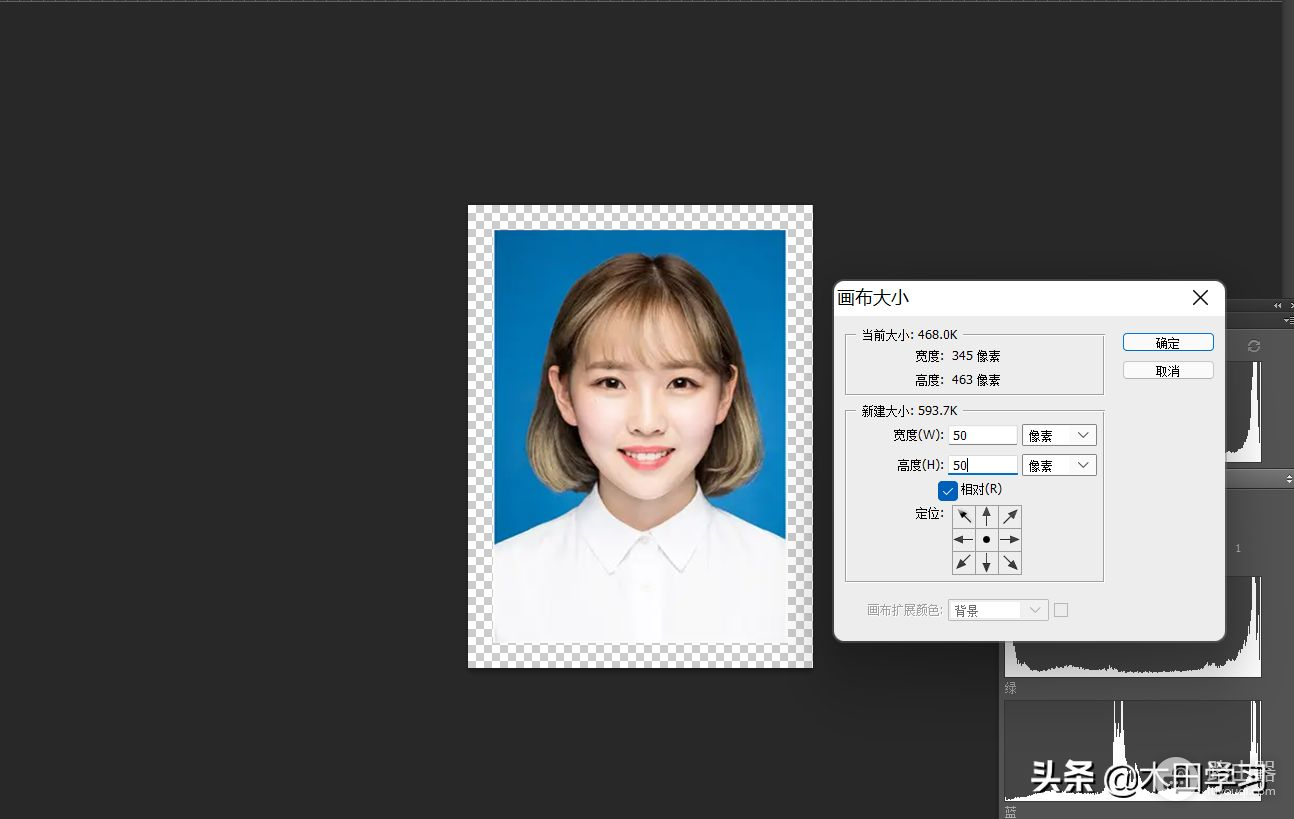Choose the top-right anchor arrow
Screen dimensions: 1294x819
pos(1010,516)
